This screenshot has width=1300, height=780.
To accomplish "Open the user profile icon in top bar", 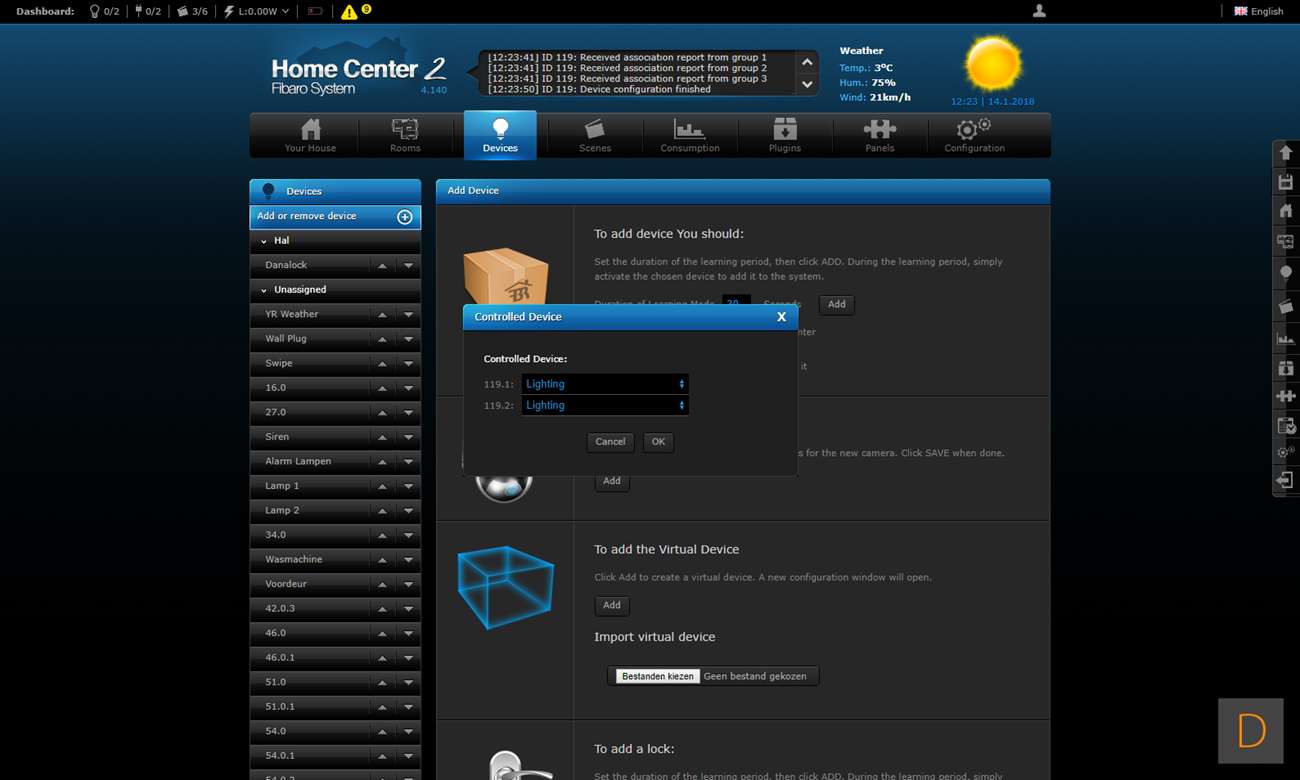I will [x=1039, y=11].
